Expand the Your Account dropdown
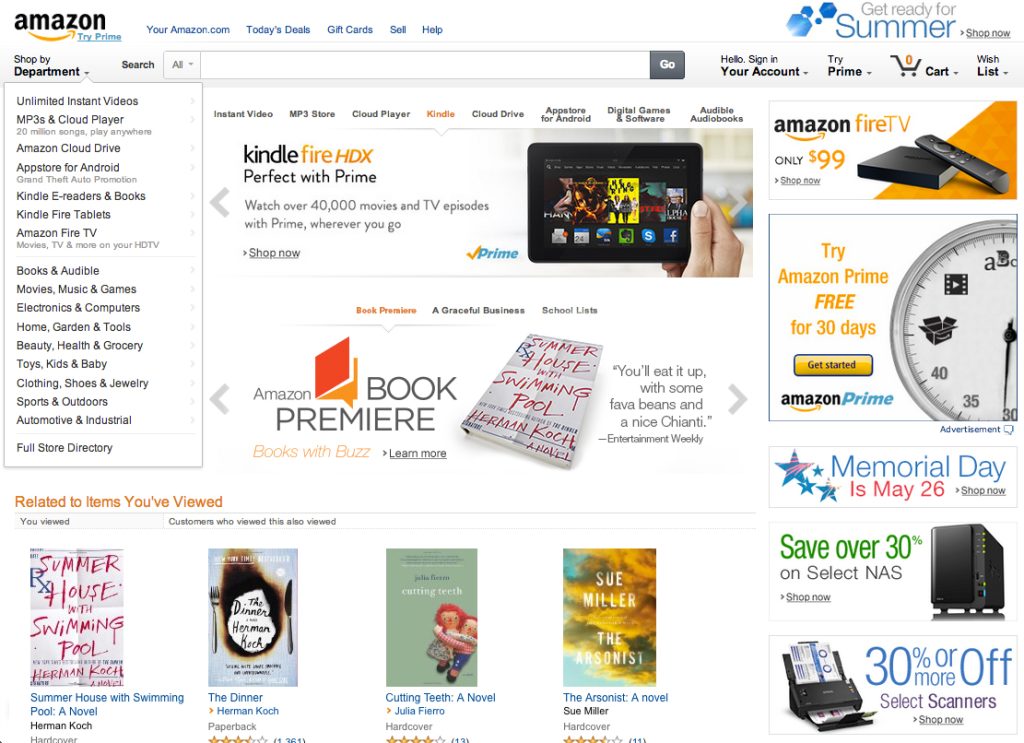Image resolution: width=1024 pixels, height=743 pixels. (764, 66)
